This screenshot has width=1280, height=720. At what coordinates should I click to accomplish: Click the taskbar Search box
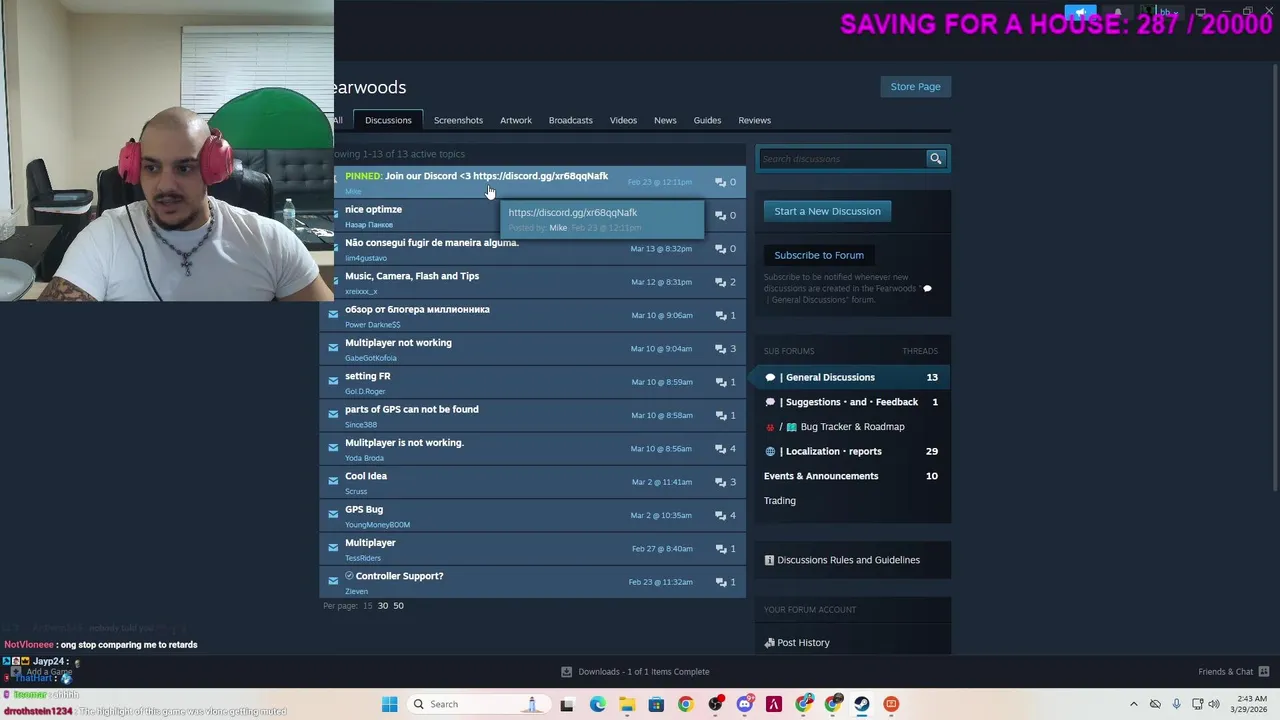(x=477, y=704)
